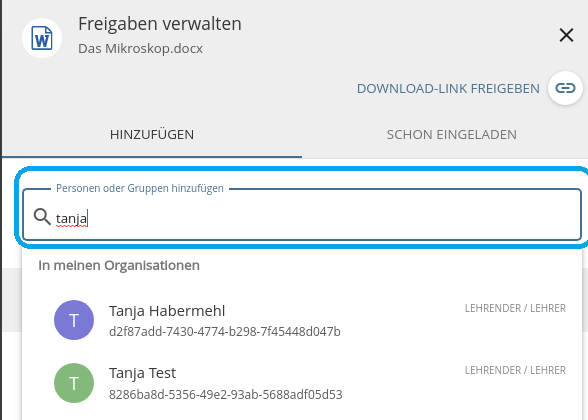Click the Freigaben verwalten title
The image size is (588, 420).
click(x=160, y=24)
